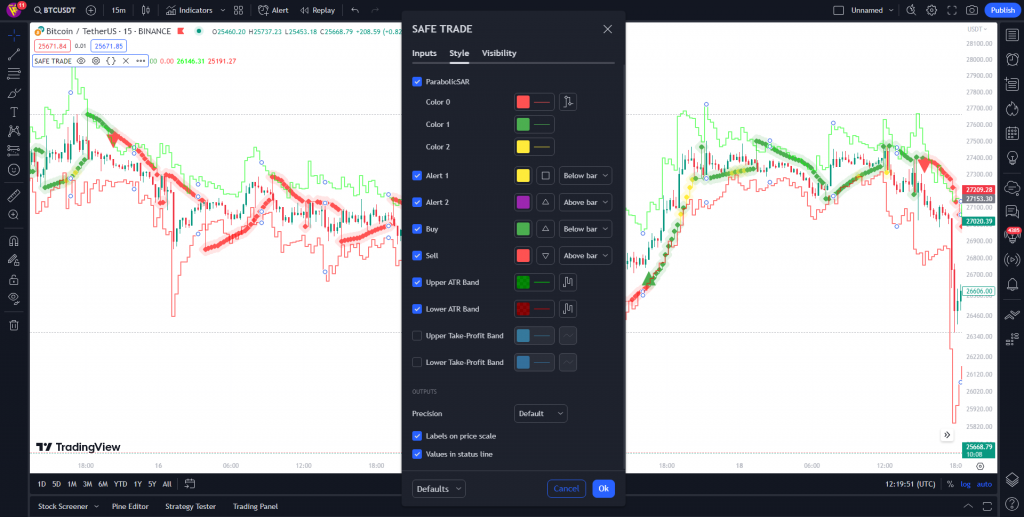Switch to the Visibility tab
The width and height of the screenshot is (1024, 517).
499,53
